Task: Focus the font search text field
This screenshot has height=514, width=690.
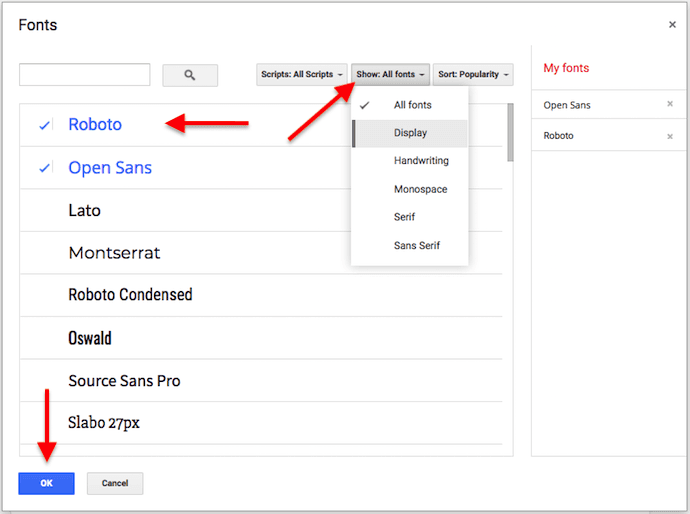Action: [85, 75]
